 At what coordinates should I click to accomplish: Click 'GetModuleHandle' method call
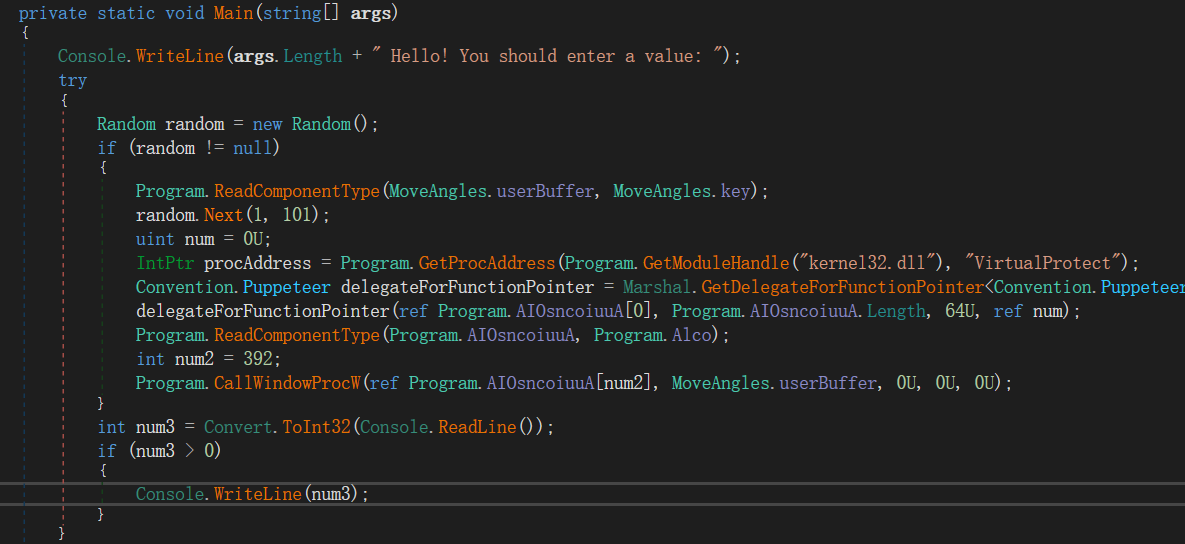[716, 263]
